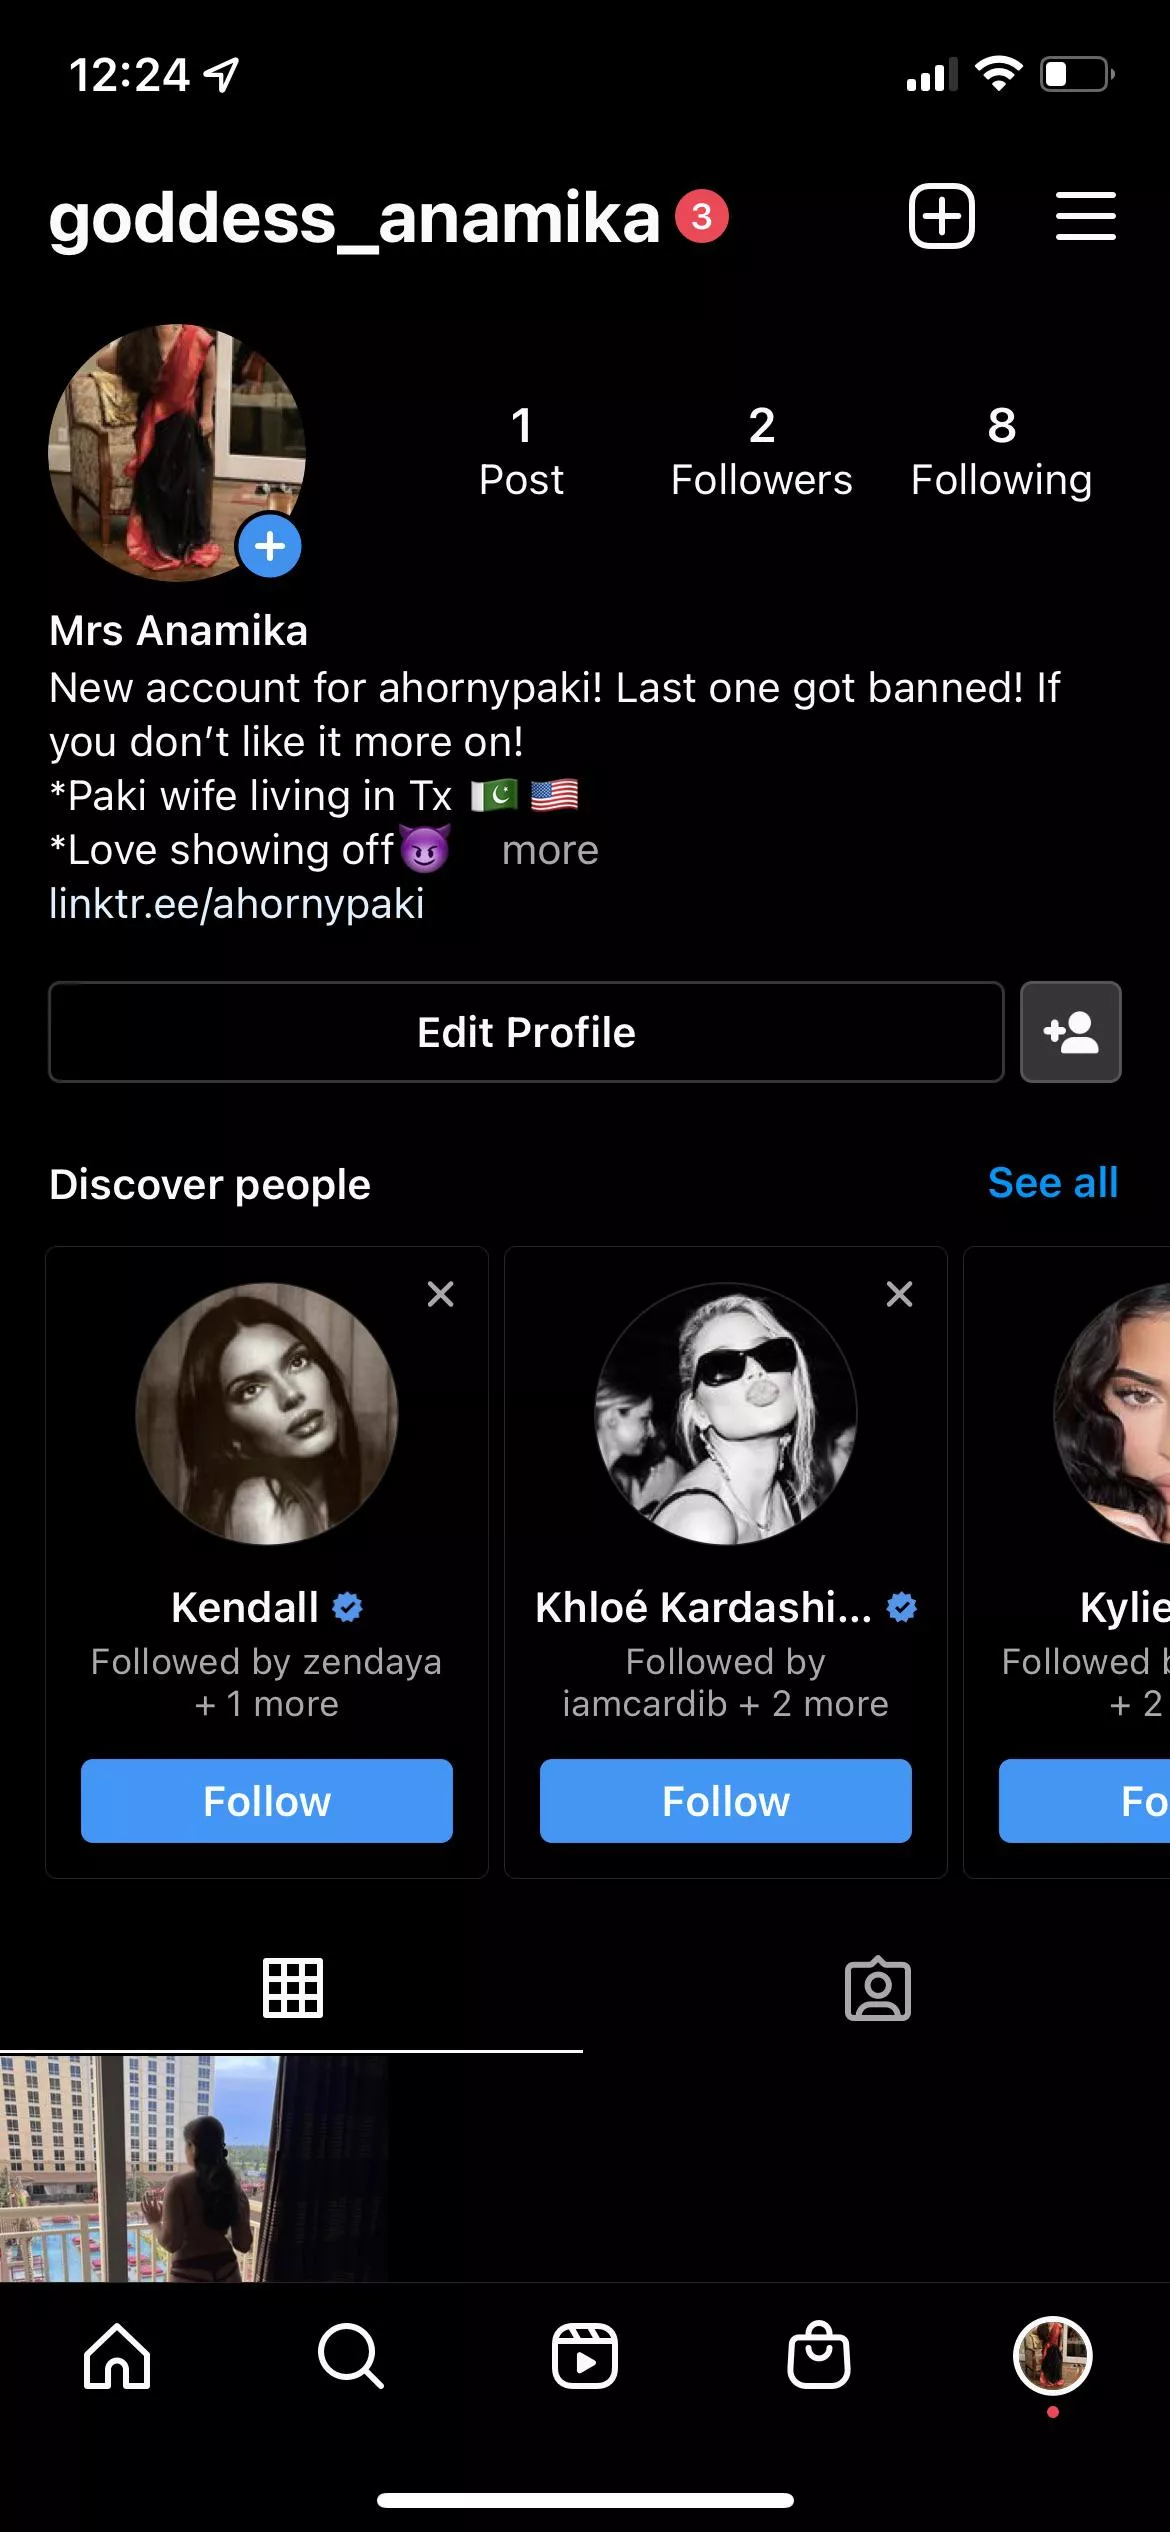
Task: Open the discover people icon button
Action: (x=1070, y=1032)
